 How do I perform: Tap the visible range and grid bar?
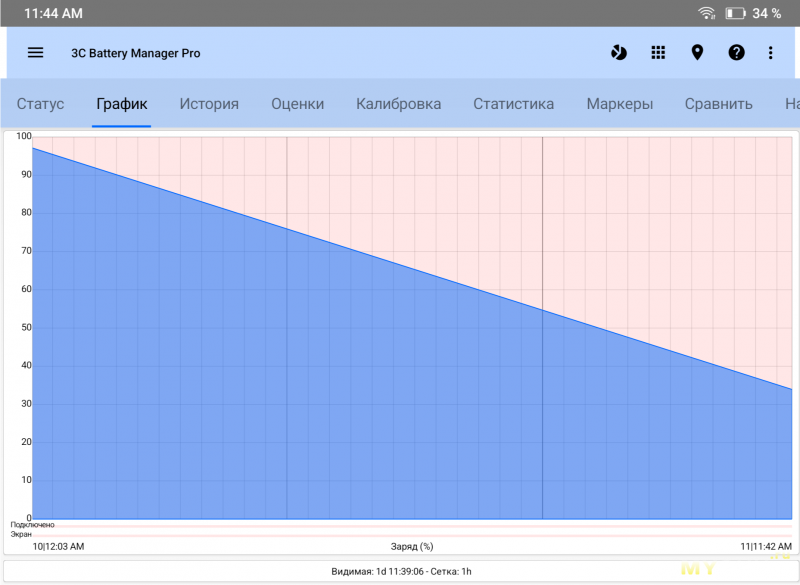400,571
